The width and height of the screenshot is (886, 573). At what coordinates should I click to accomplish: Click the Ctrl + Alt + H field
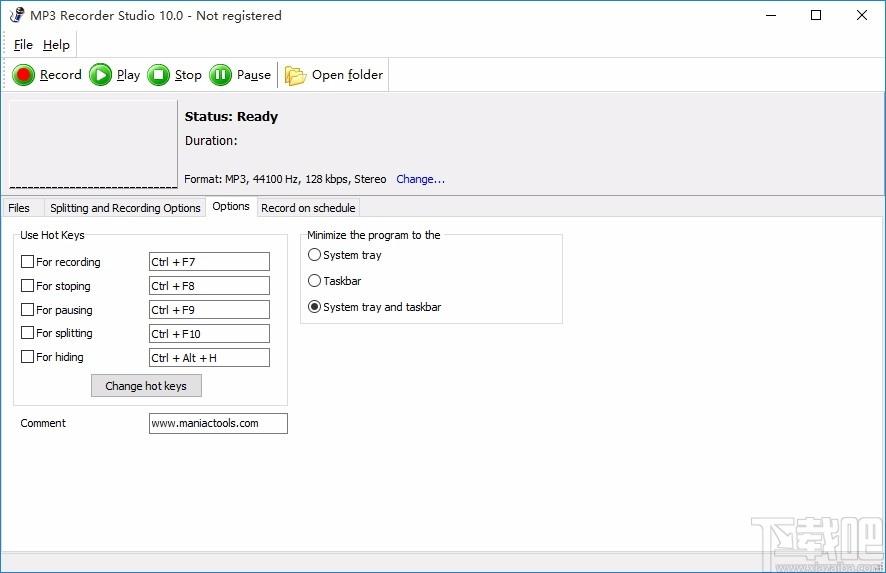point(209,358)
